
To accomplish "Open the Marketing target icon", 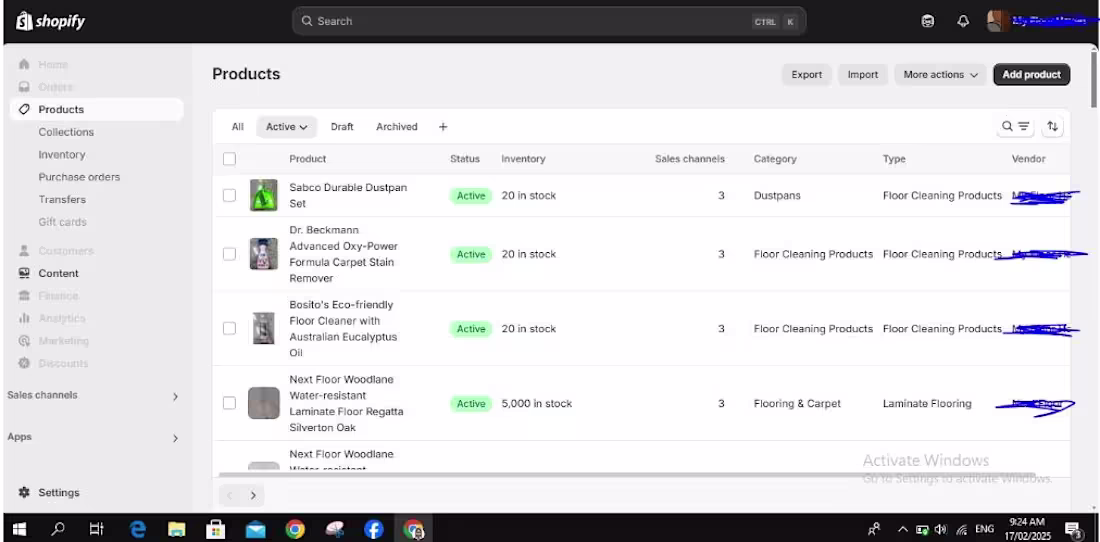I will [x=24, y=341].
